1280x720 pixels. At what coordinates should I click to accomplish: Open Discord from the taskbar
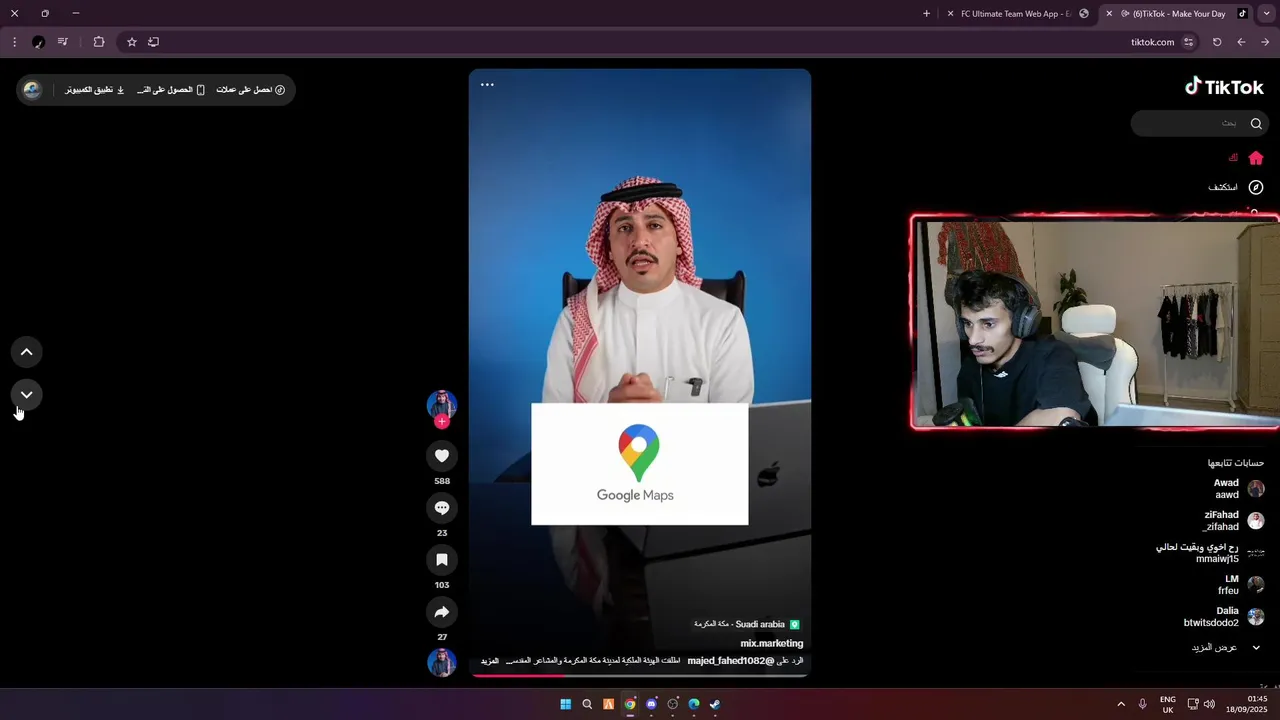651,704
